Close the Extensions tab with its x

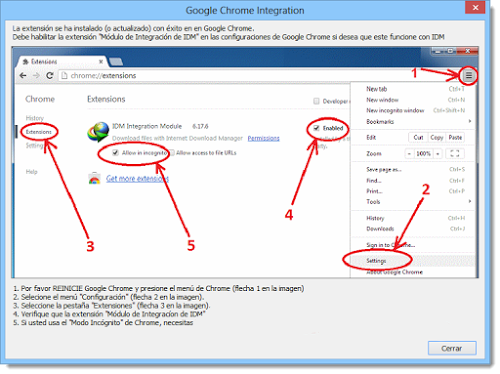click(101, 62)
